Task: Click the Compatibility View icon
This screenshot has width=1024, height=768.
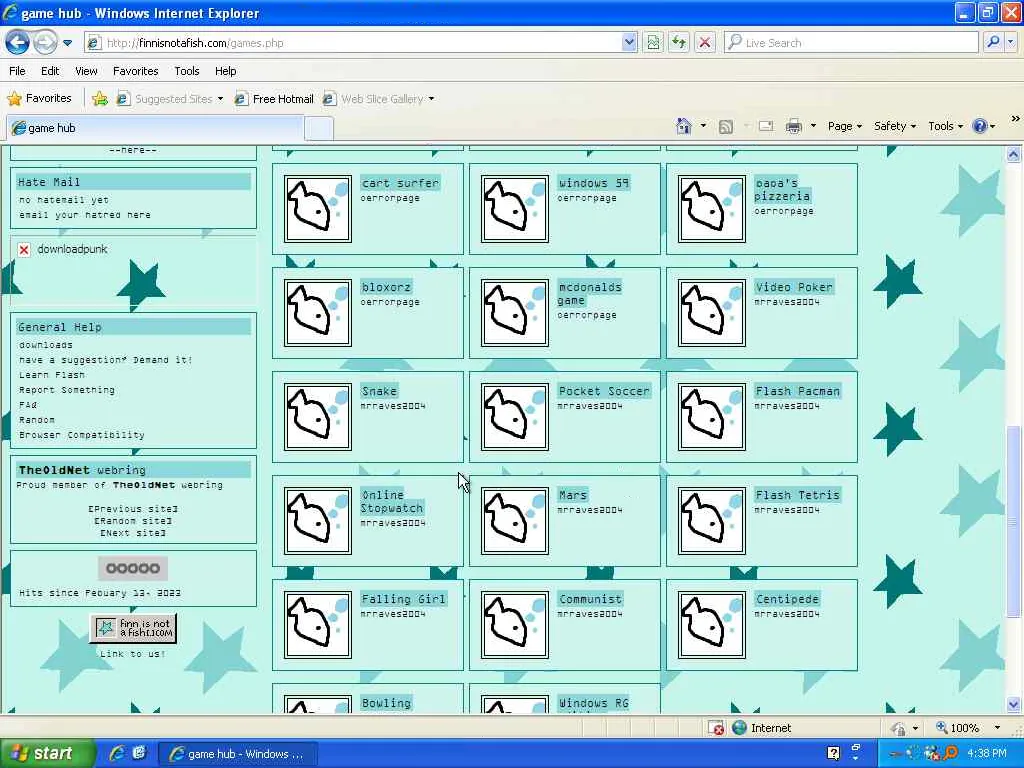Action: pyautogui.click(x=653, y=43)
